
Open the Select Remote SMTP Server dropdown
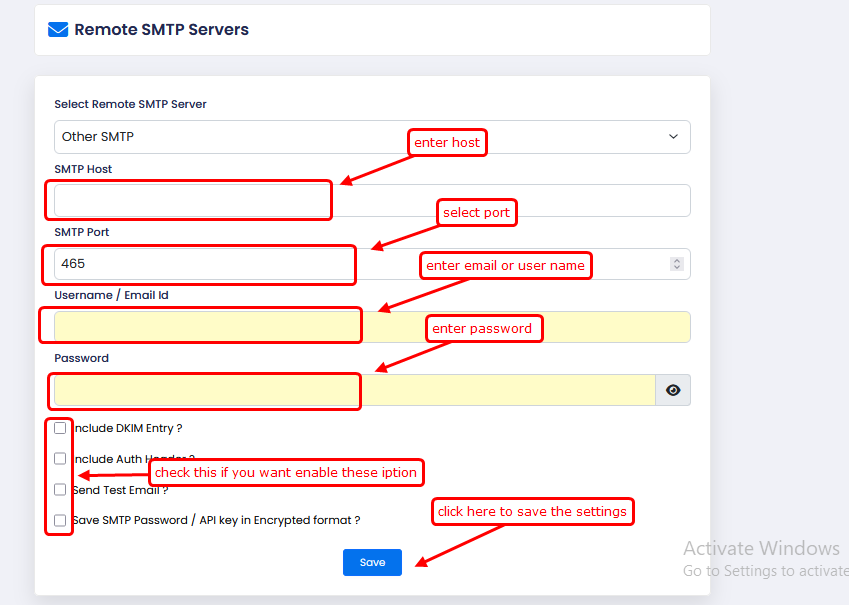(x=372, y=137)
